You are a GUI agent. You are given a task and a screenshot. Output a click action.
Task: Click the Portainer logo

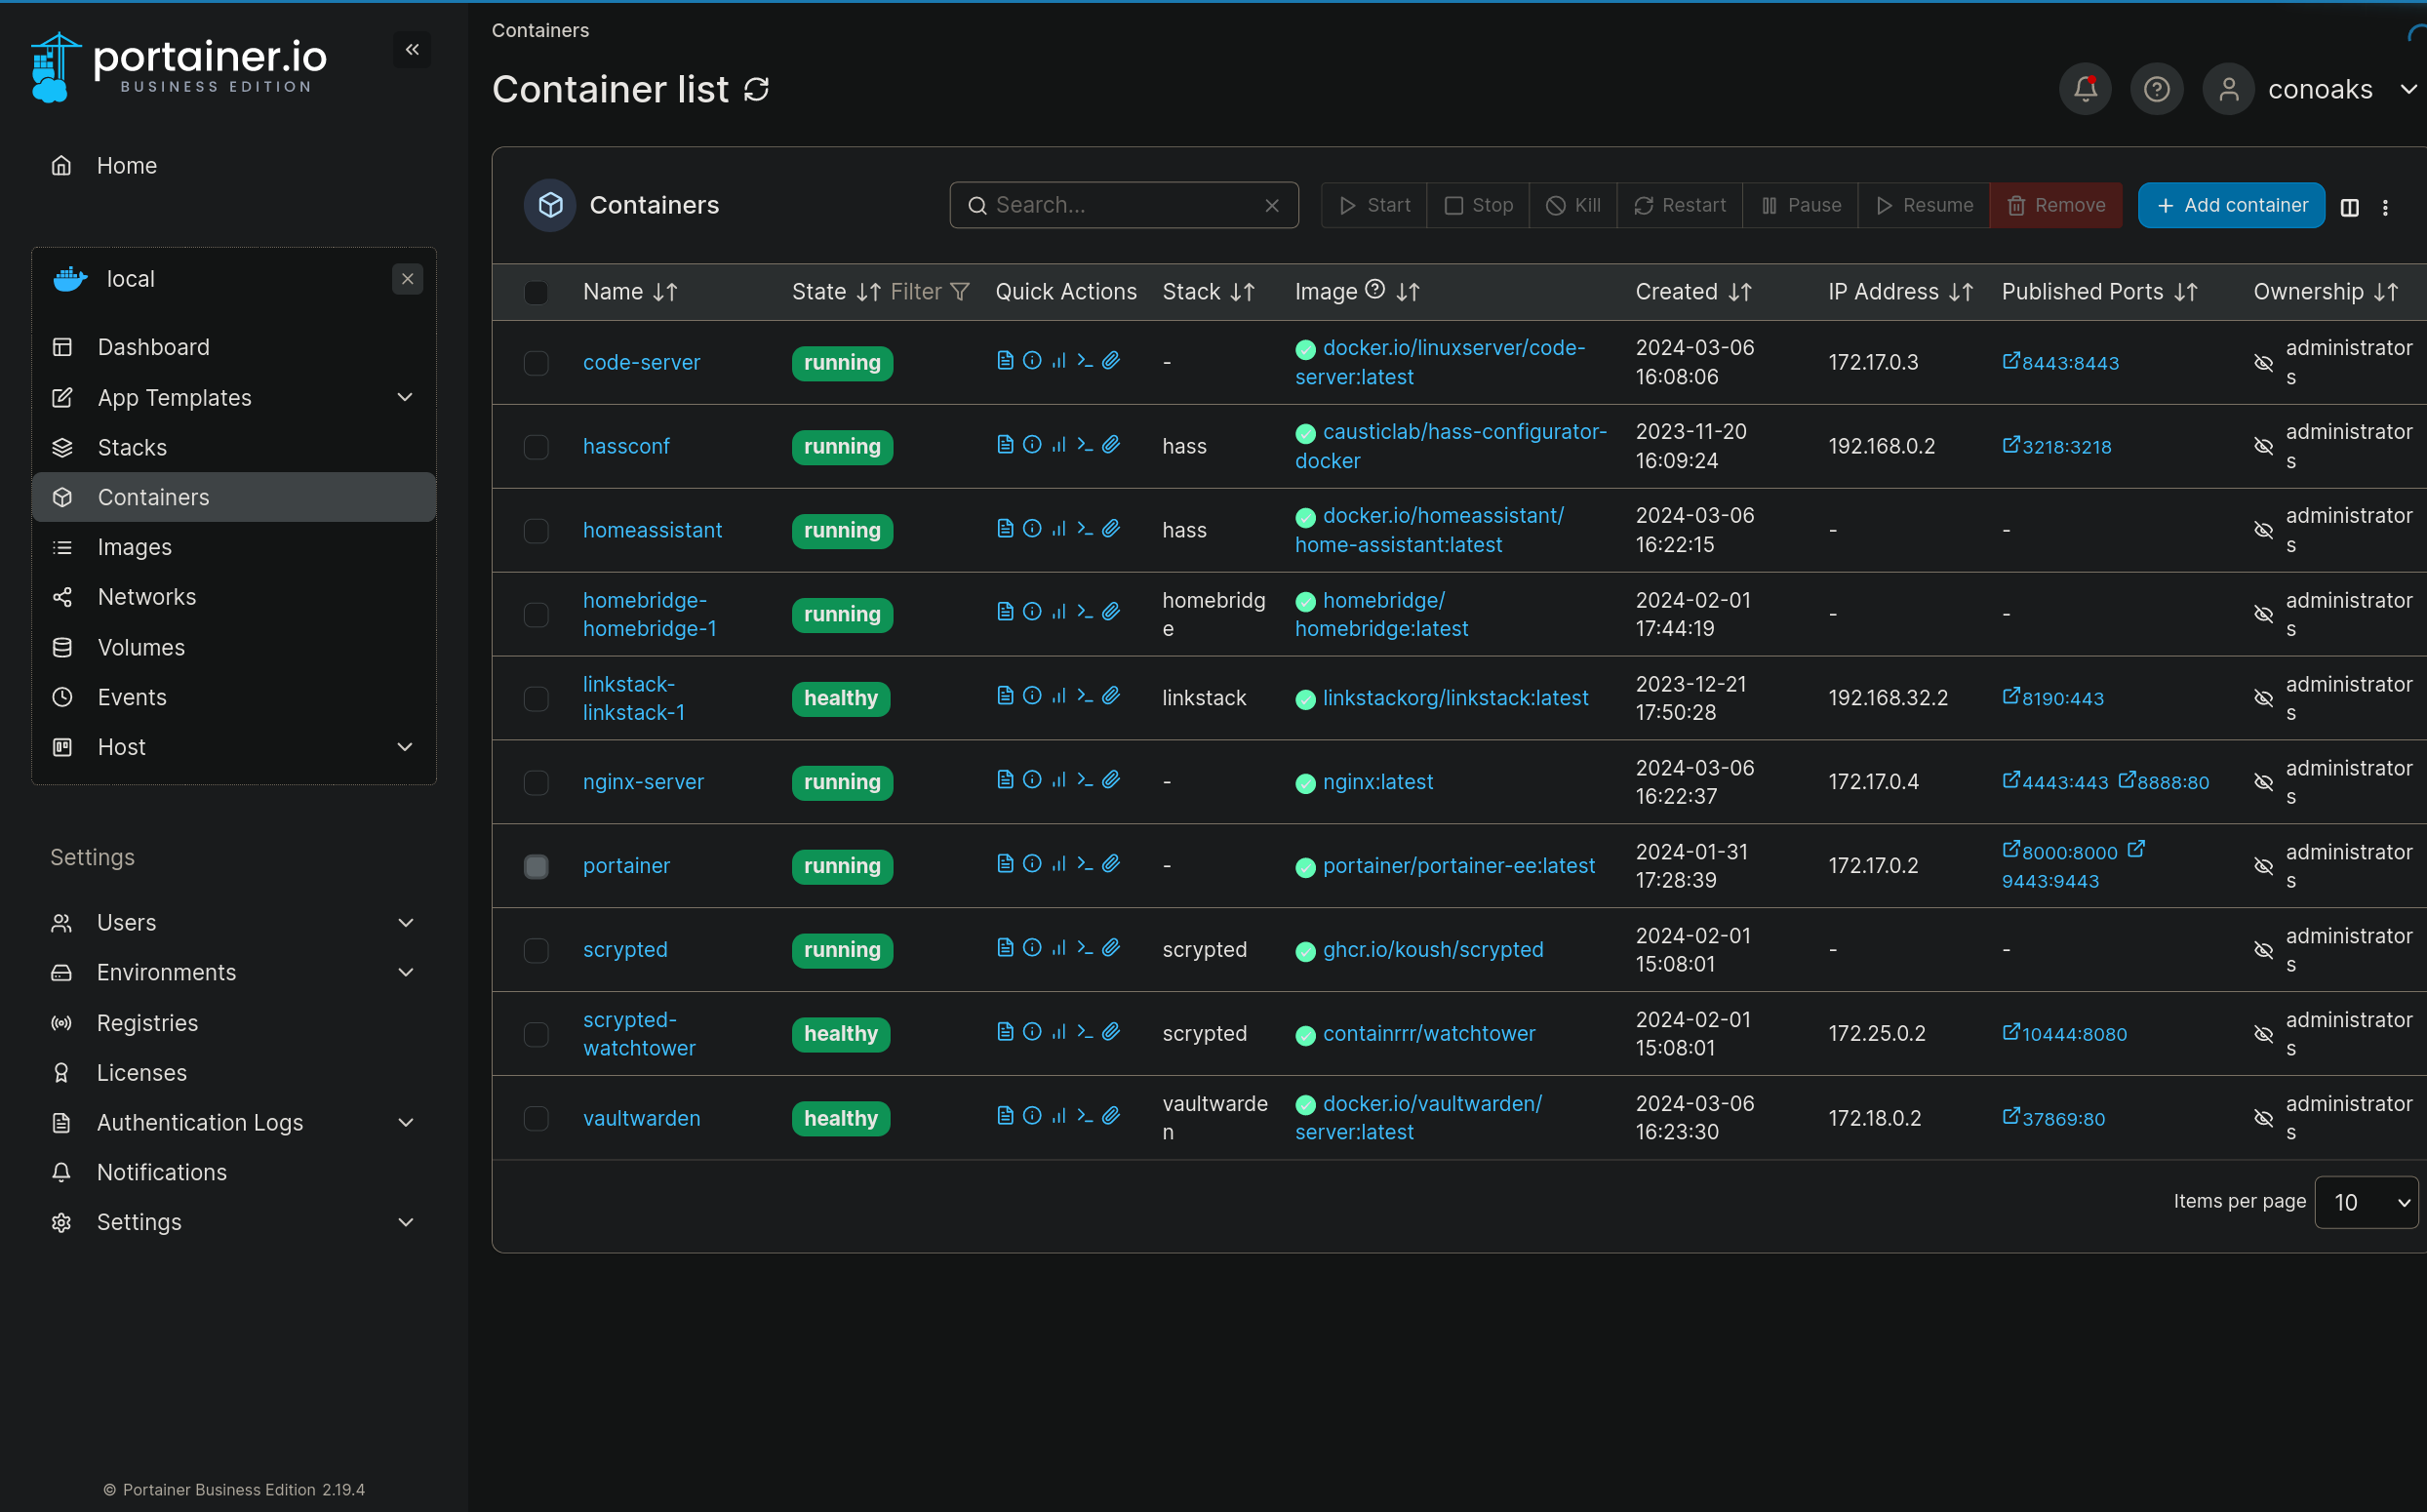point(178,66)
